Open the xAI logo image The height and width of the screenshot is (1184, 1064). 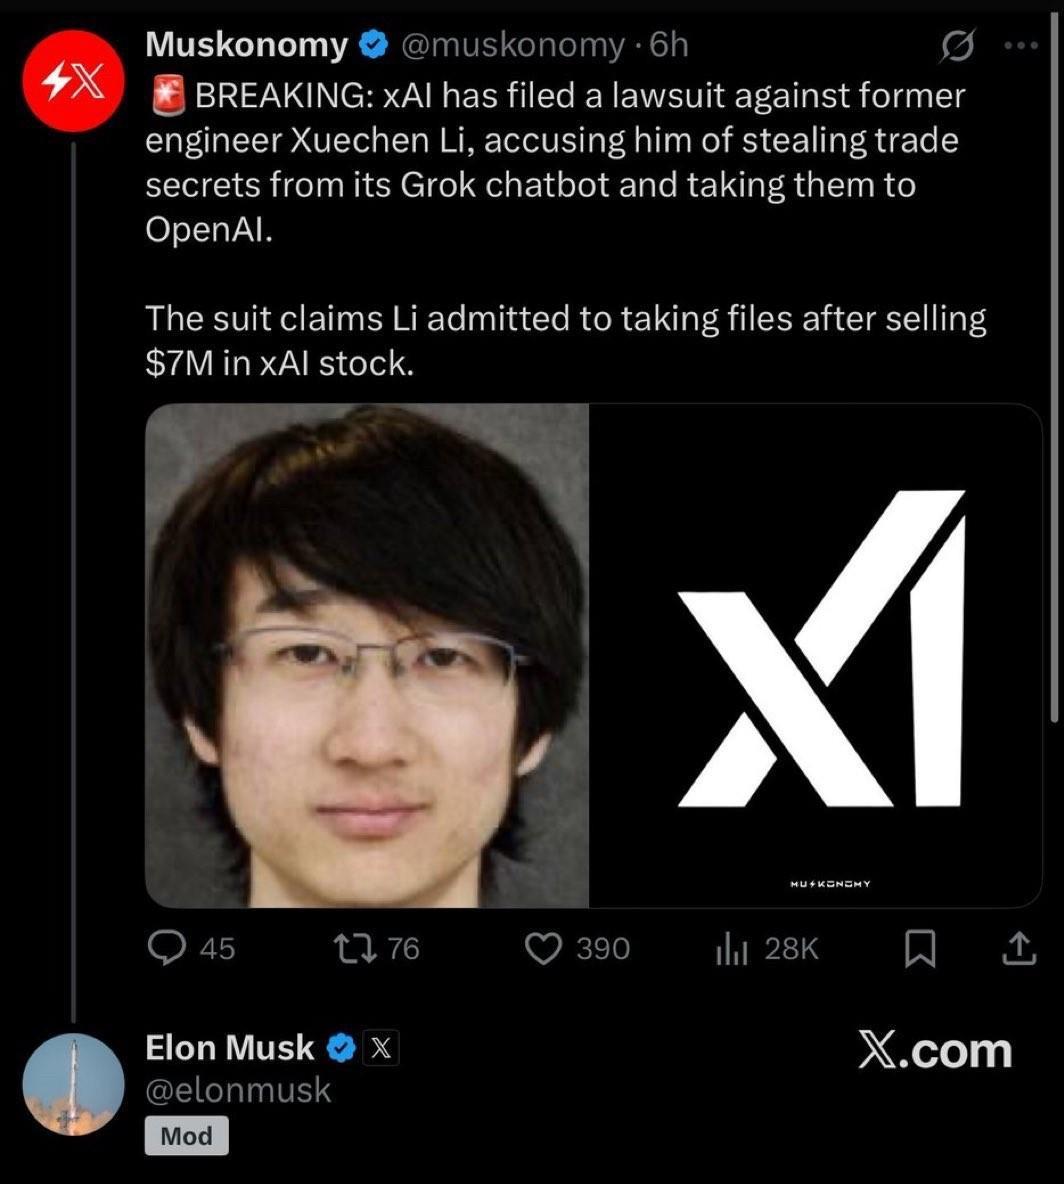816,655
